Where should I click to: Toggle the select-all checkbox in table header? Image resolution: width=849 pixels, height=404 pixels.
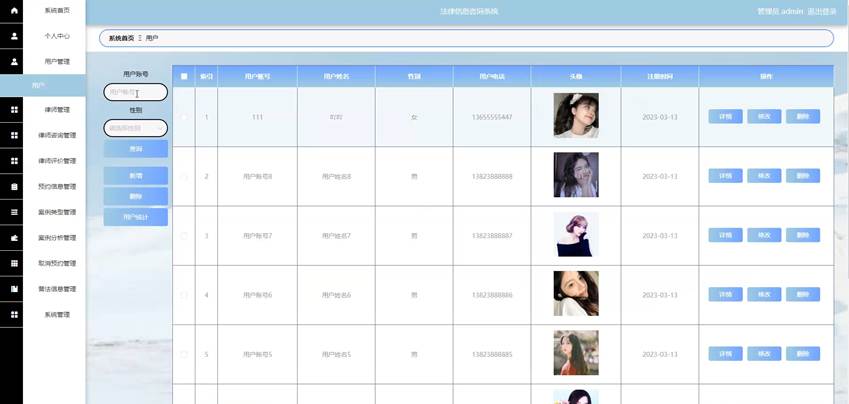click(184, 76)
